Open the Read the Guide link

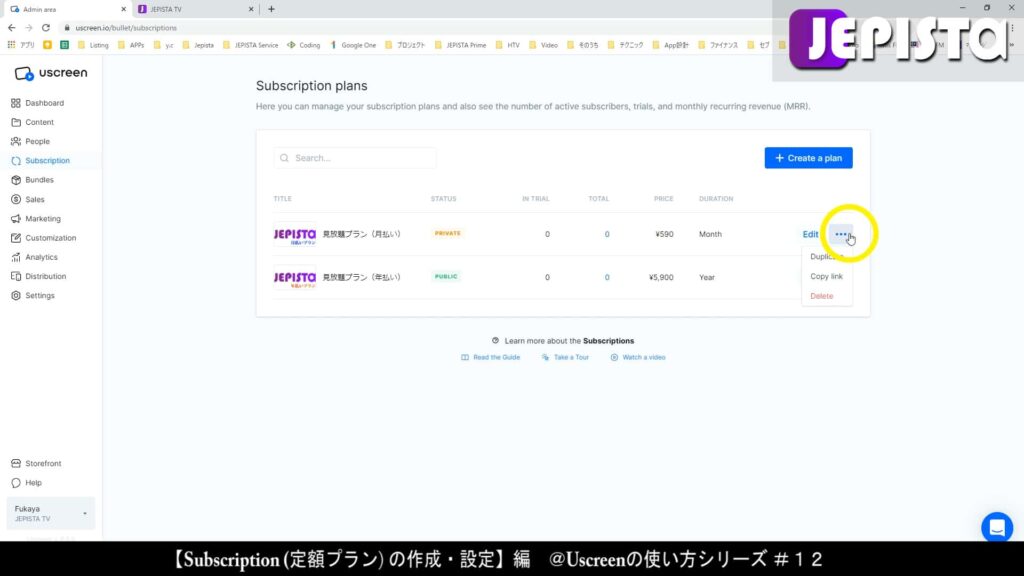[x=490, y=357]
